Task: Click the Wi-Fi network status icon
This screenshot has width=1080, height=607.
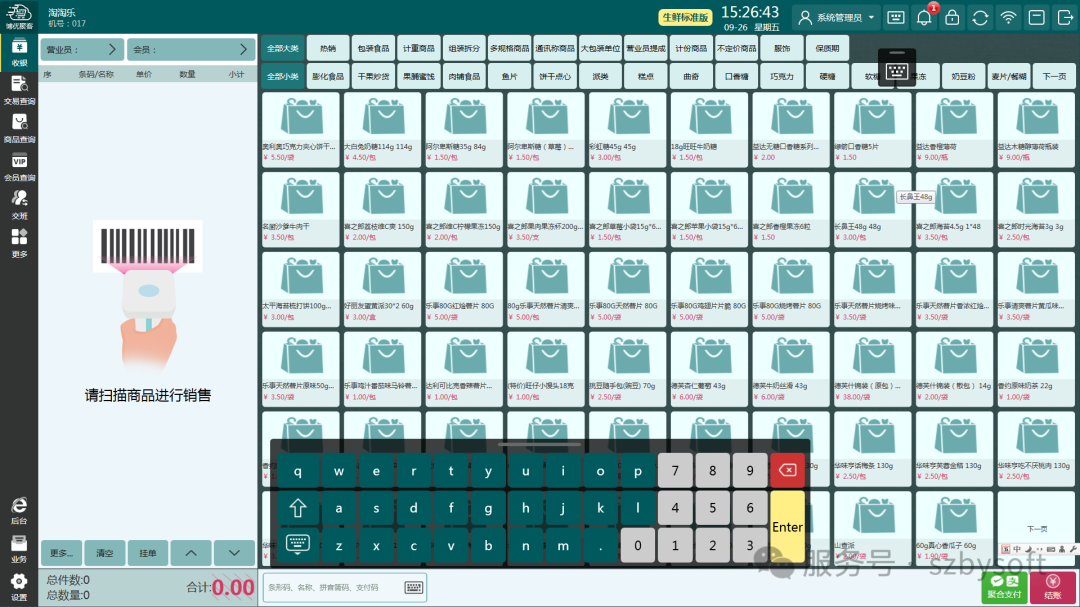Action: pos(1008,18)
